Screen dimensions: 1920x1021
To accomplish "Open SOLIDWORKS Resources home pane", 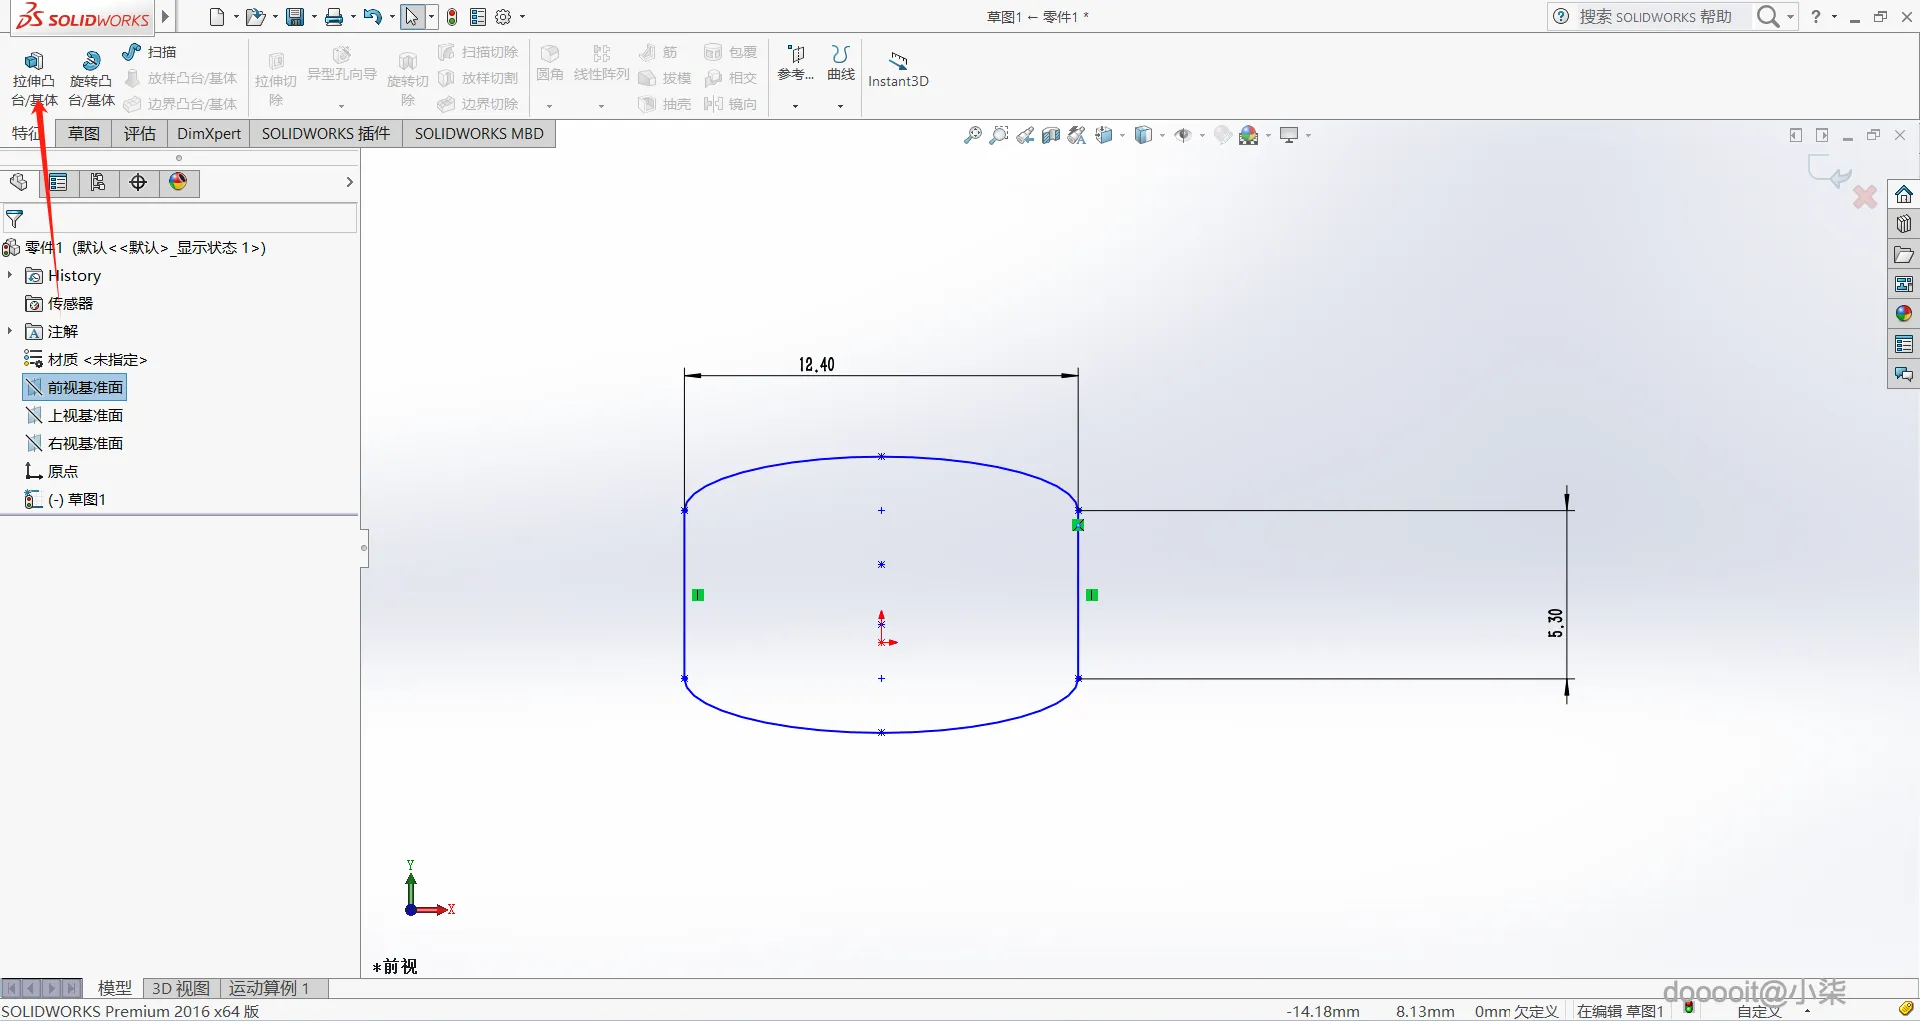I will coord(1904,194).
